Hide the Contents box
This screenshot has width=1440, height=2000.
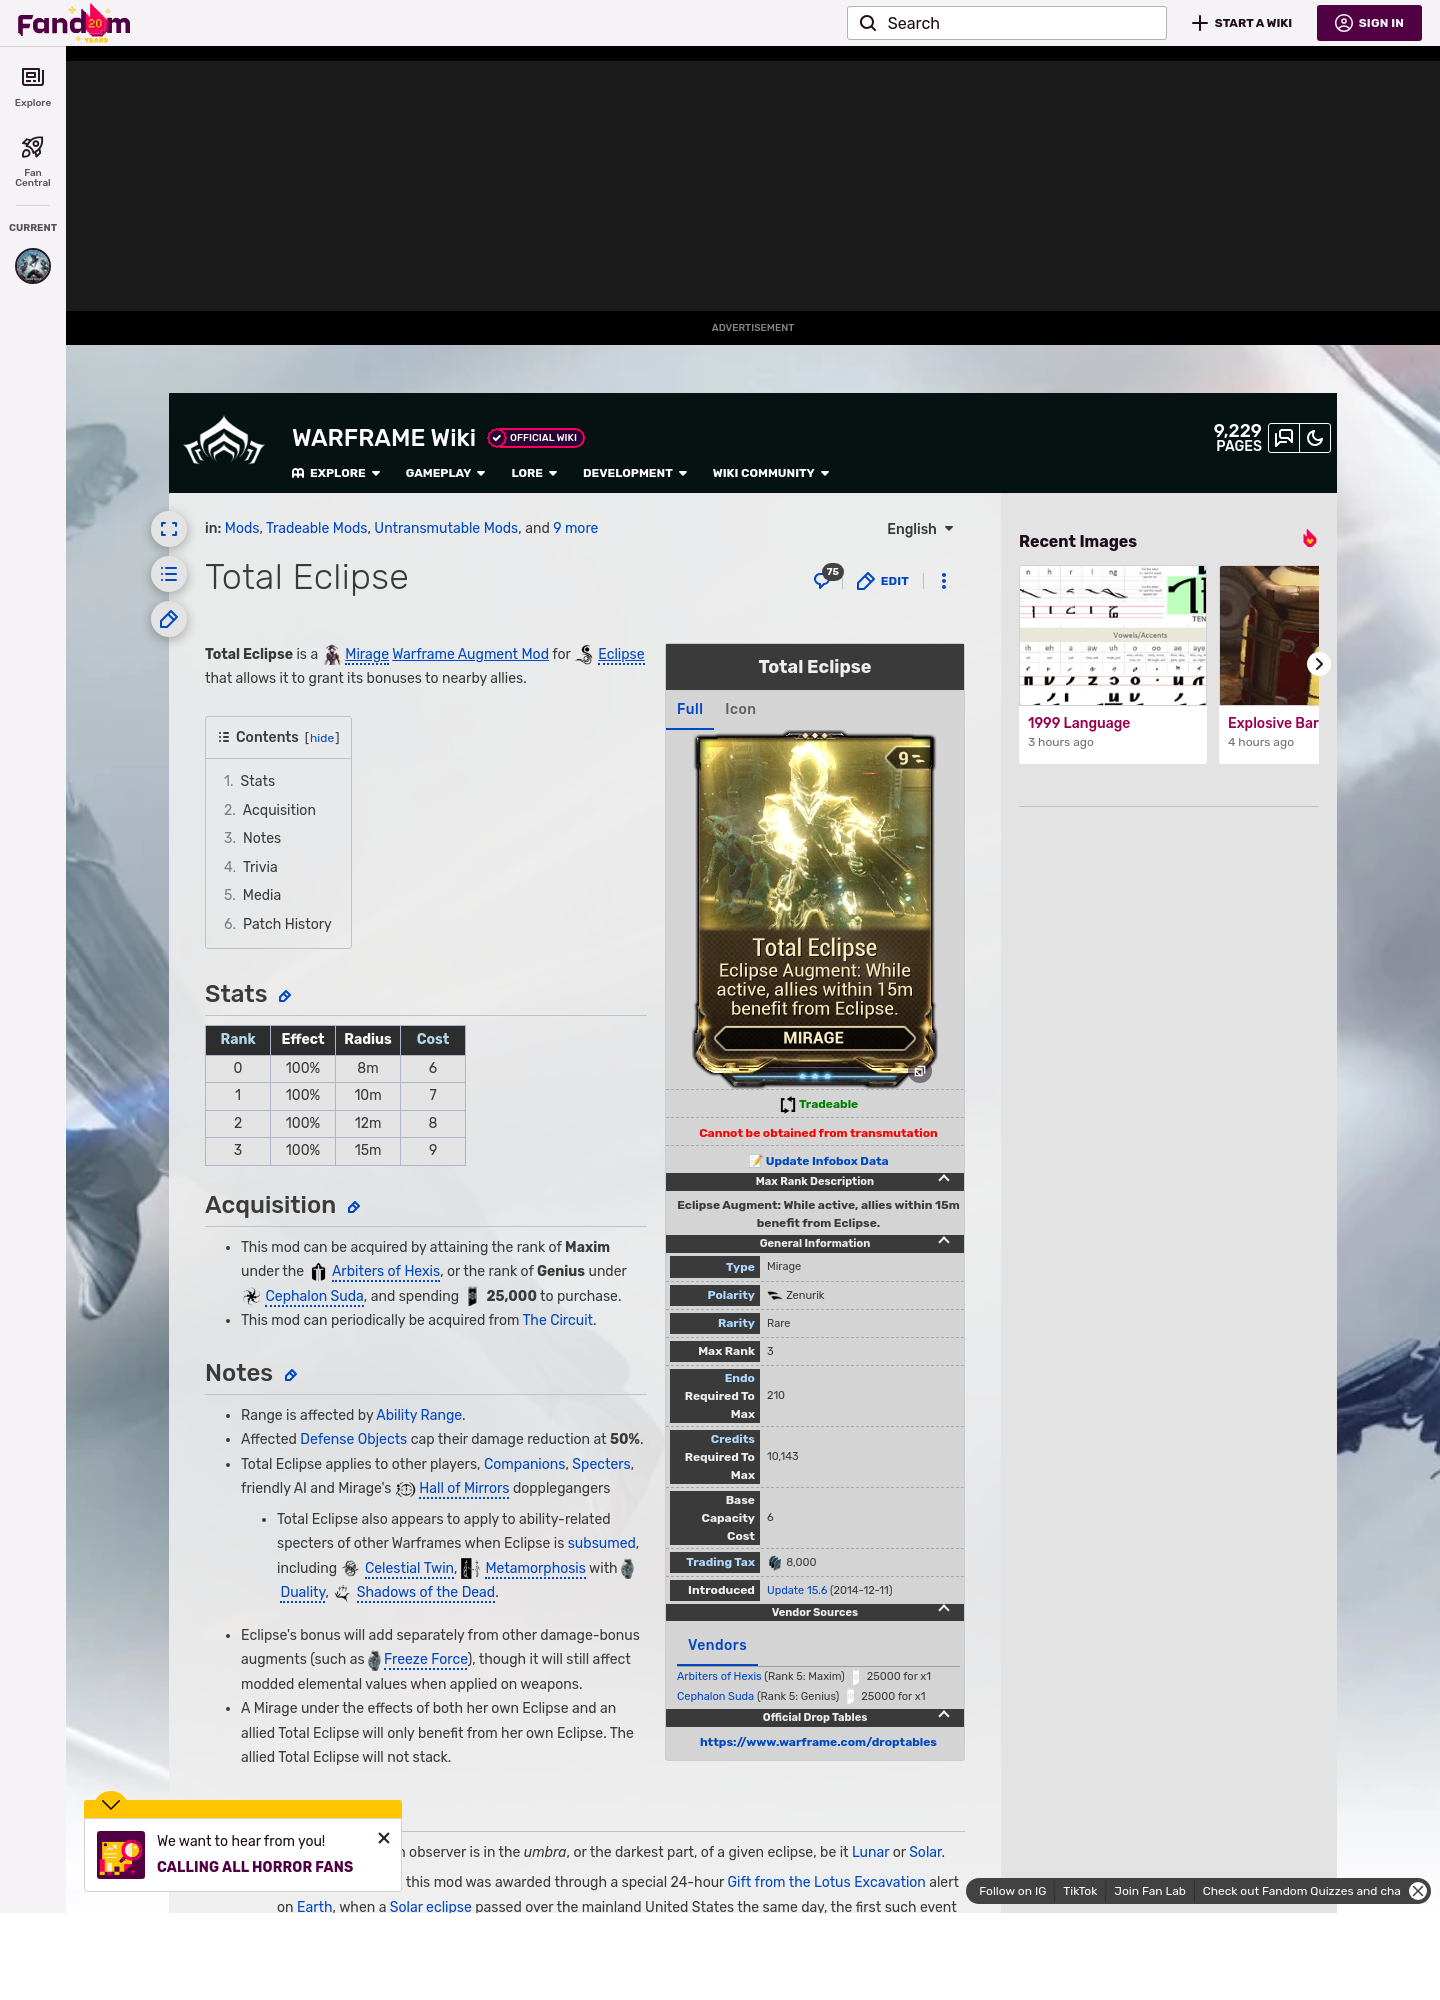point(322,738)
